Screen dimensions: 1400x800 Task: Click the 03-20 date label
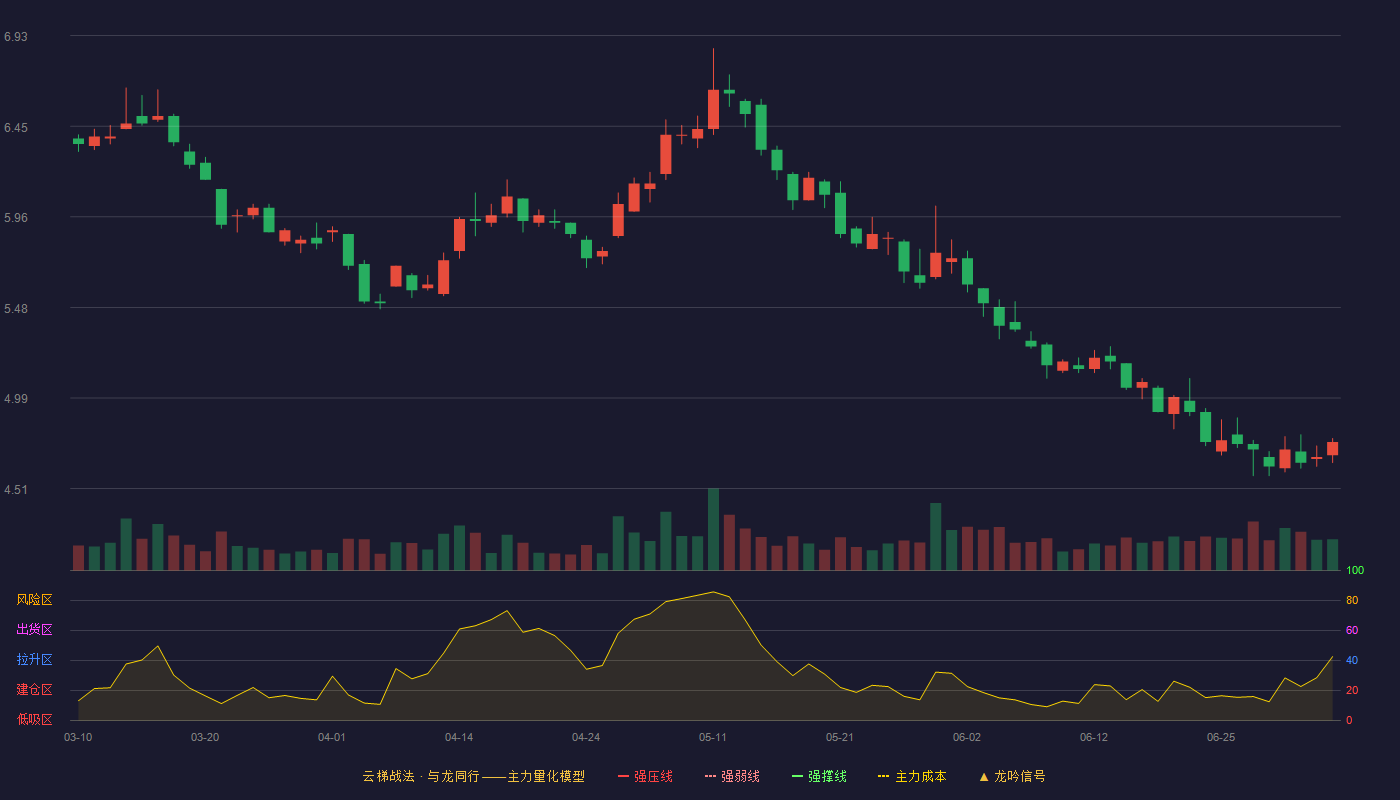[205, 737]
